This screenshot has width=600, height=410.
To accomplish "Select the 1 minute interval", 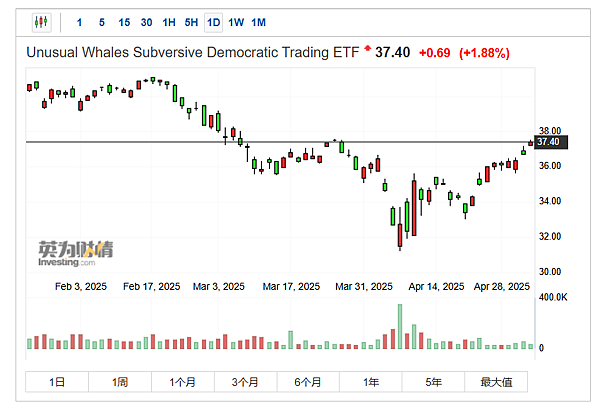I will pyautogui.click(x=79, y=23).
